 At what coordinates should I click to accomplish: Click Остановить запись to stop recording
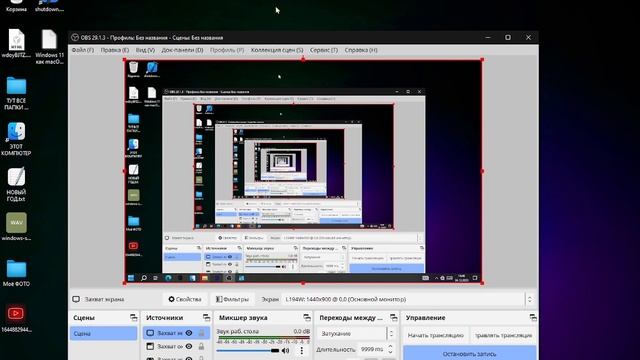pyautogui.click(x=469, y=353)
